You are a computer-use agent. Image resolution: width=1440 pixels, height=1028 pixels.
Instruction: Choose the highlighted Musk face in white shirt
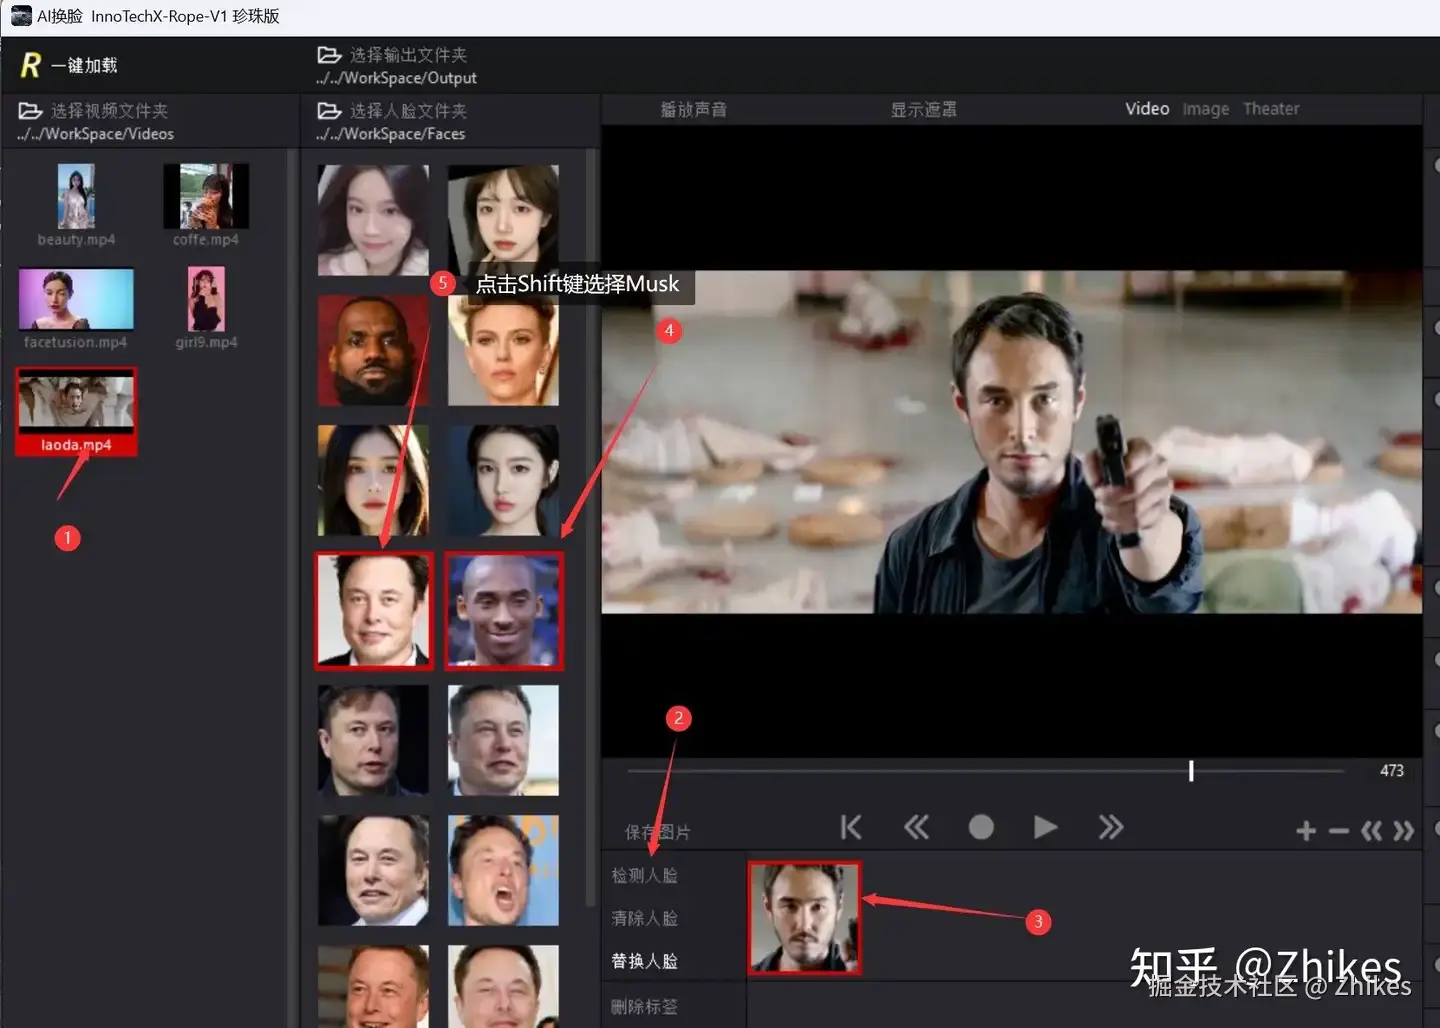click(x=374, y=610)
